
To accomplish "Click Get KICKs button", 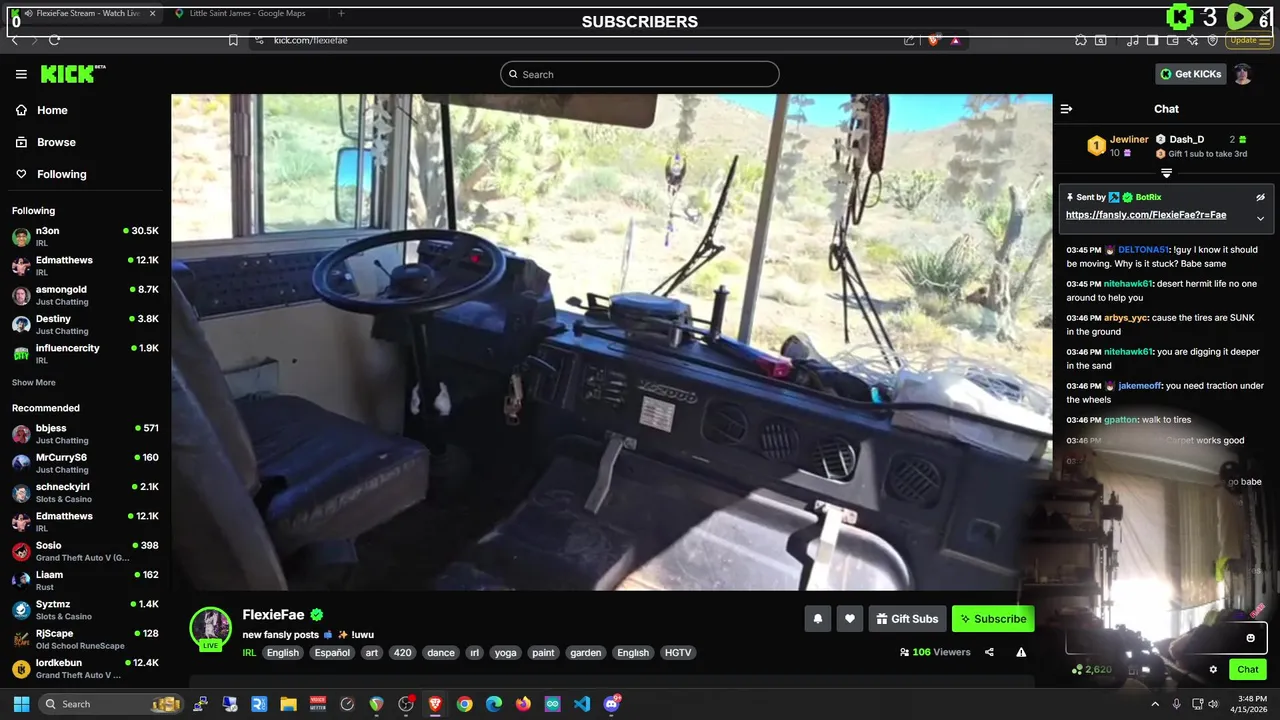I will tap(1190, 74).
